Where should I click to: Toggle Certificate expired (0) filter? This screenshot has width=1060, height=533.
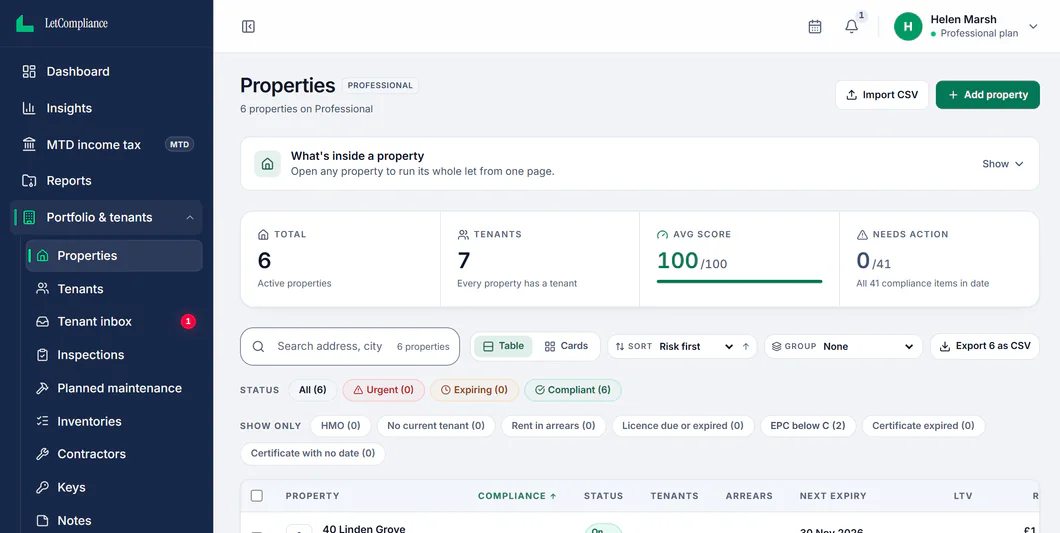click(923, 425)
